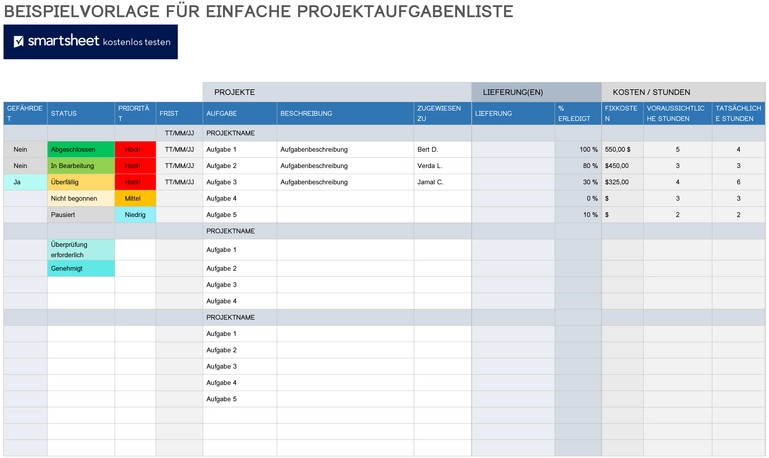Click the Niedrig priority cell
The height and width of the screenshot is (458, 769).
pos(135,215)
